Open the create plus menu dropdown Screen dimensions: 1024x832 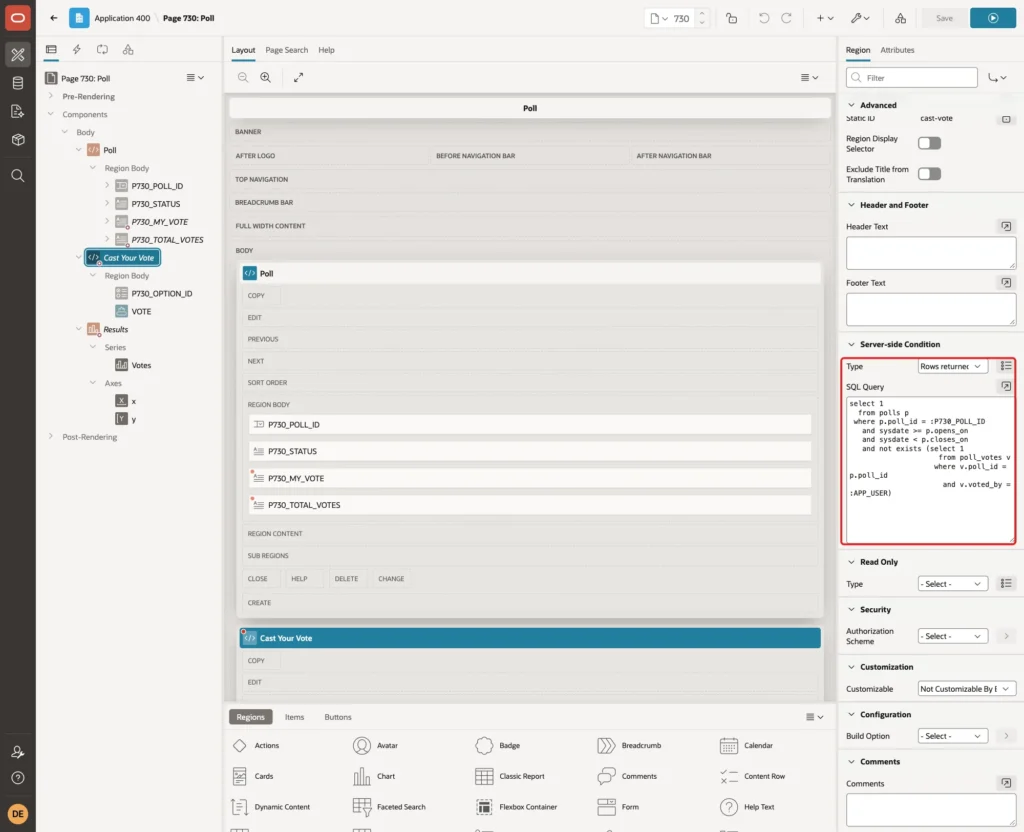tap(825, 18)
